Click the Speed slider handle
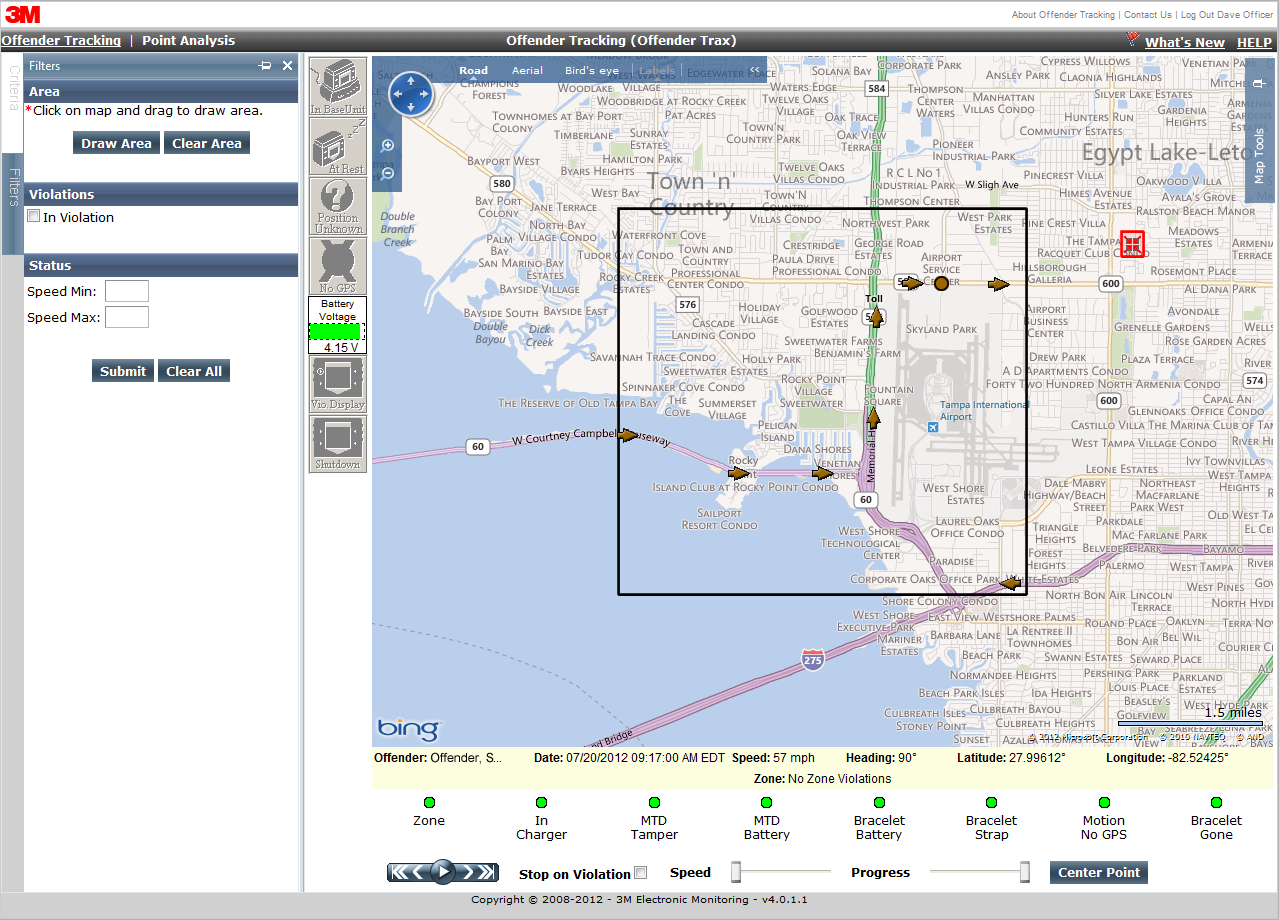1279x920 pixels. click(736, 872)
